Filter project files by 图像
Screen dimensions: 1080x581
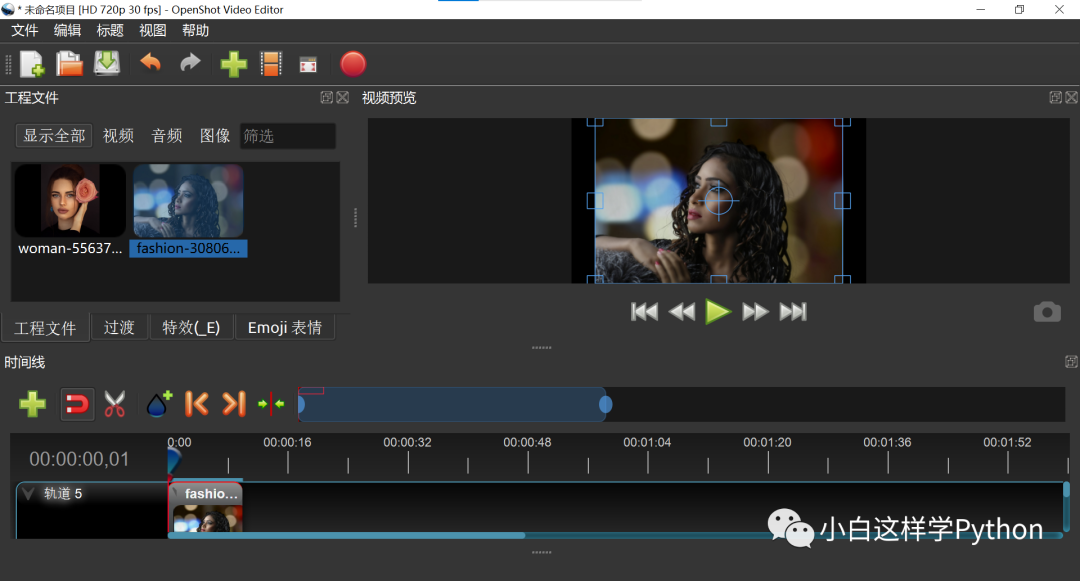(x=215, y=136)
